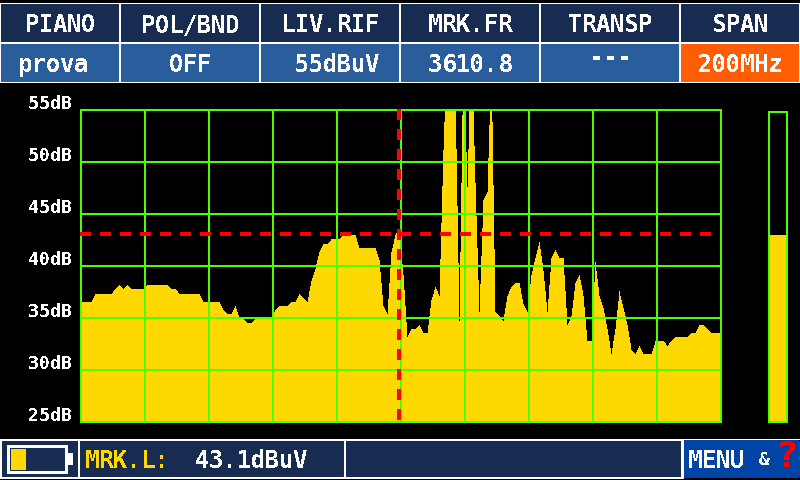Image resolution: width=800 pixels, height=480 pixels.
Task: Select the PIANO header cell
Action: click(60, 23)
